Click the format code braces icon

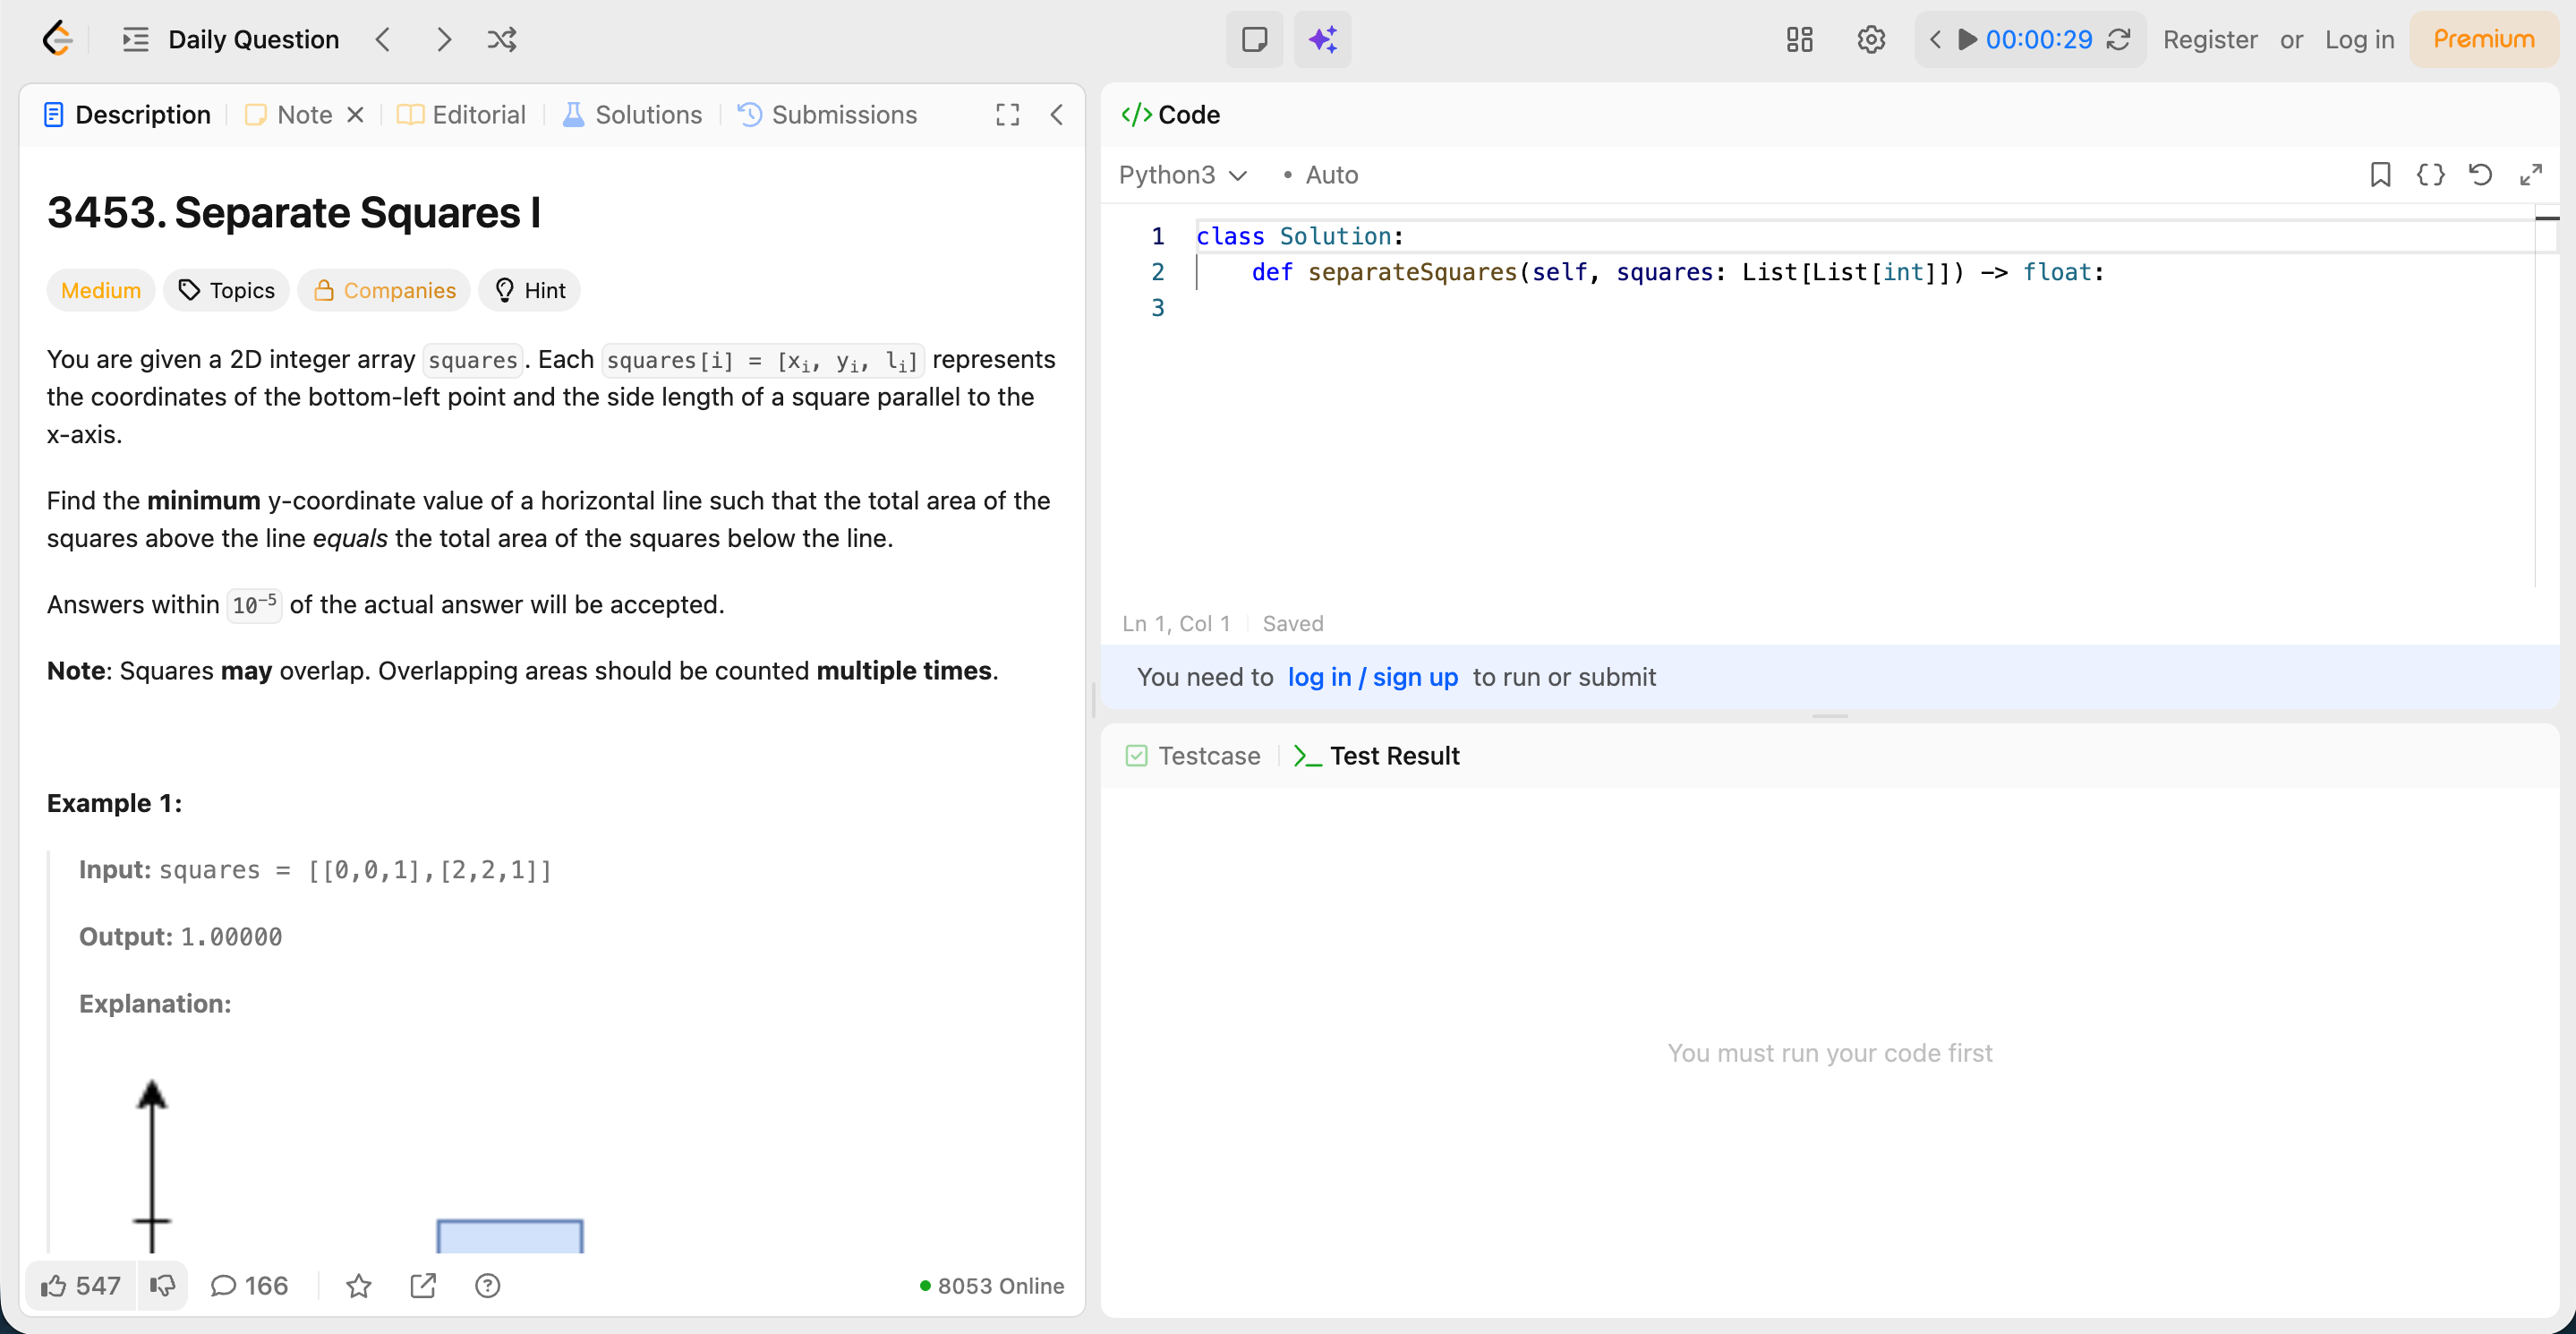pos(2430,175)
